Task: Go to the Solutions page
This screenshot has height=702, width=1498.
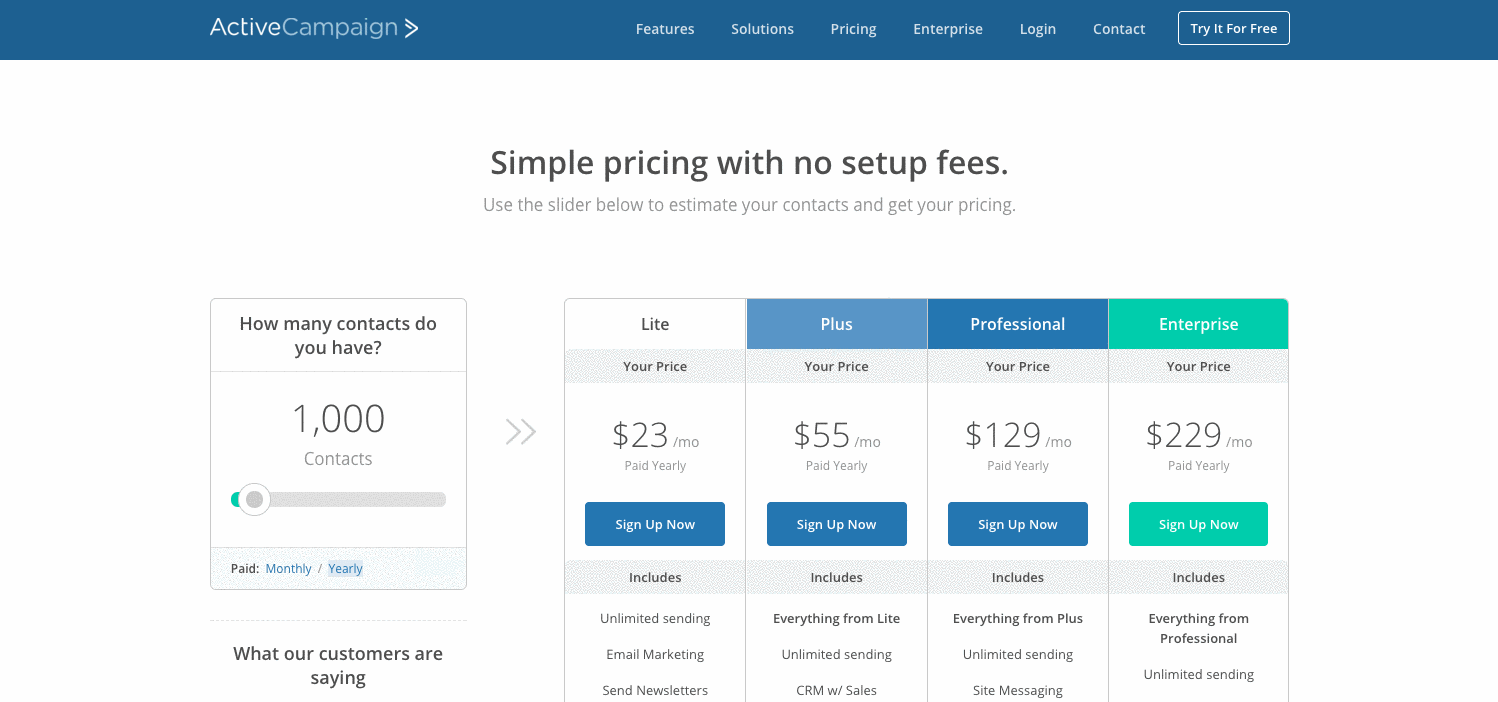Action: 762,29
